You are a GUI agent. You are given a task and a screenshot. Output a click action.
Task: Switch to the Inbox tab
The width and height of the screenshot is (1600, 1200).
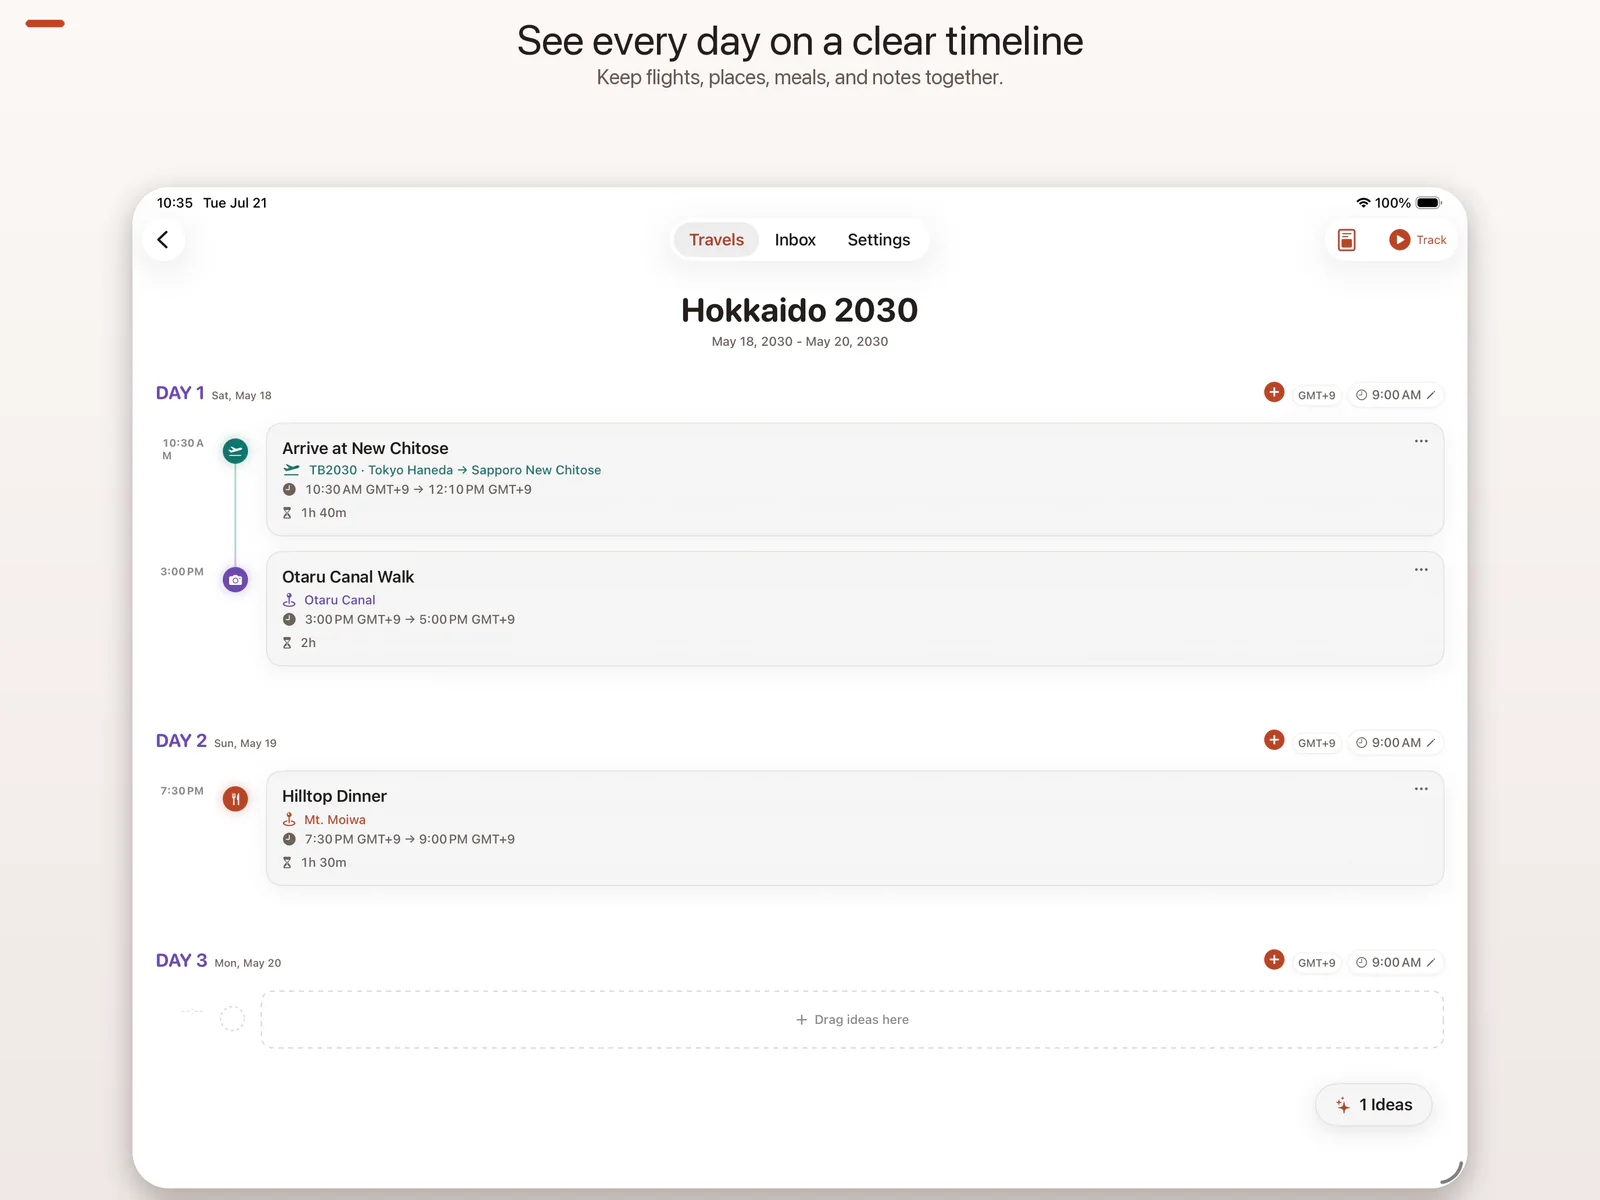click(x=795, y=240)
